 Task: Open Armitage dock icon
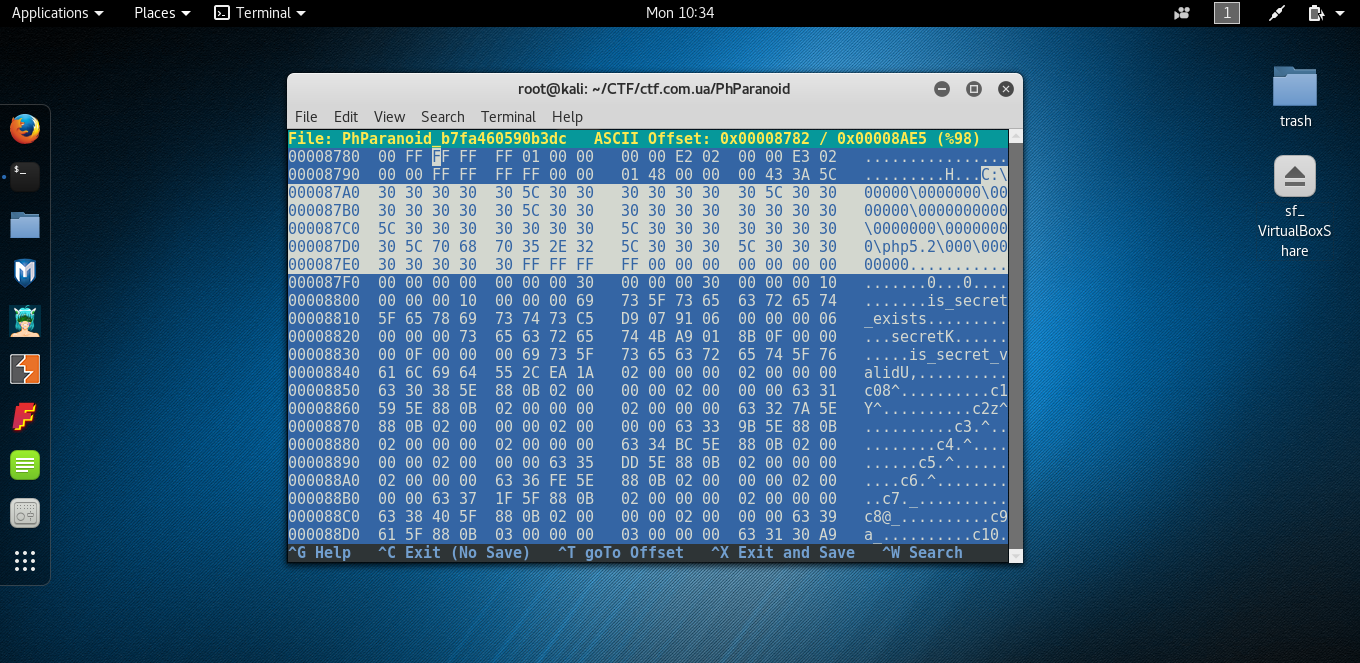coord(25,320)
